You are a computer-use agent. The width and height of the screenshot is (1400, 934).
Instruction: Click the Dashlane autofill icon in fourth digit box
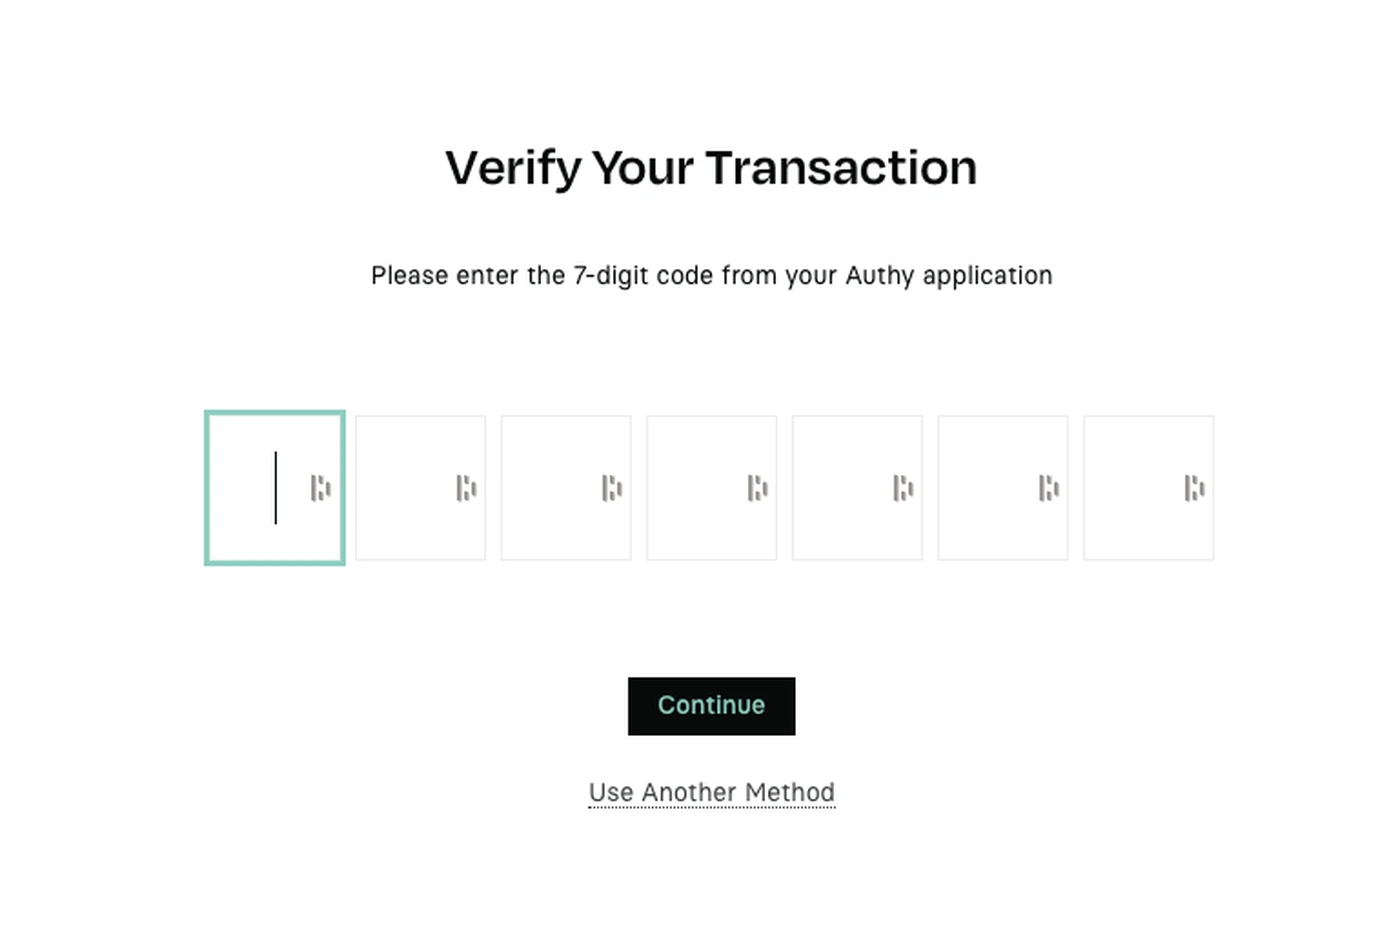point(757,488)
